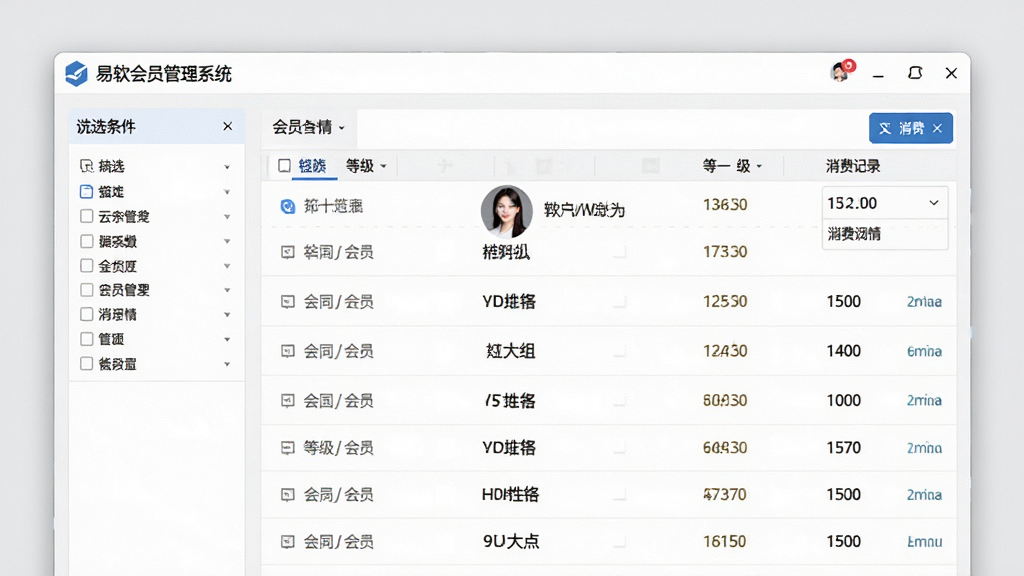Tick the 会员管理 filter checkbox
The image size is (1024, 576).
[x=86, y=289]
